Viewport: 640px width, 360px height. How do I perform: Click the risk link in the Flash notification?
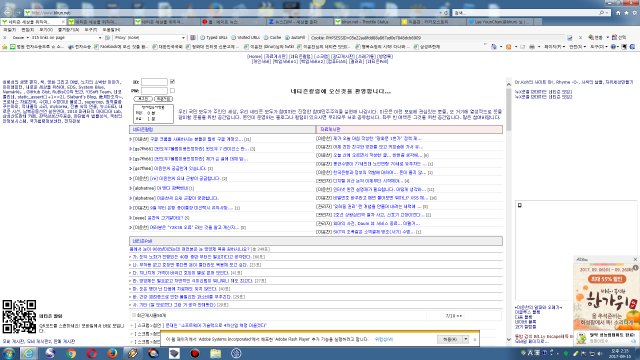384,339
